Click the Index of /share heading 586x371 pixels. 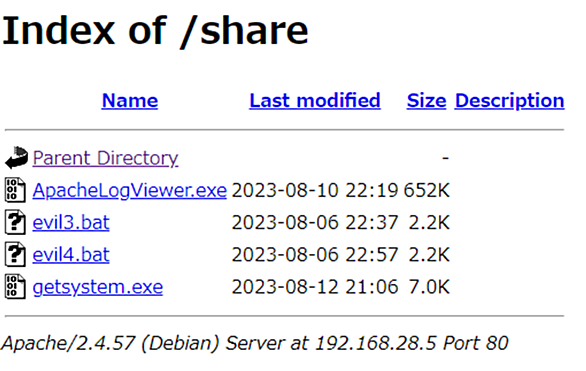coord(155,31)
